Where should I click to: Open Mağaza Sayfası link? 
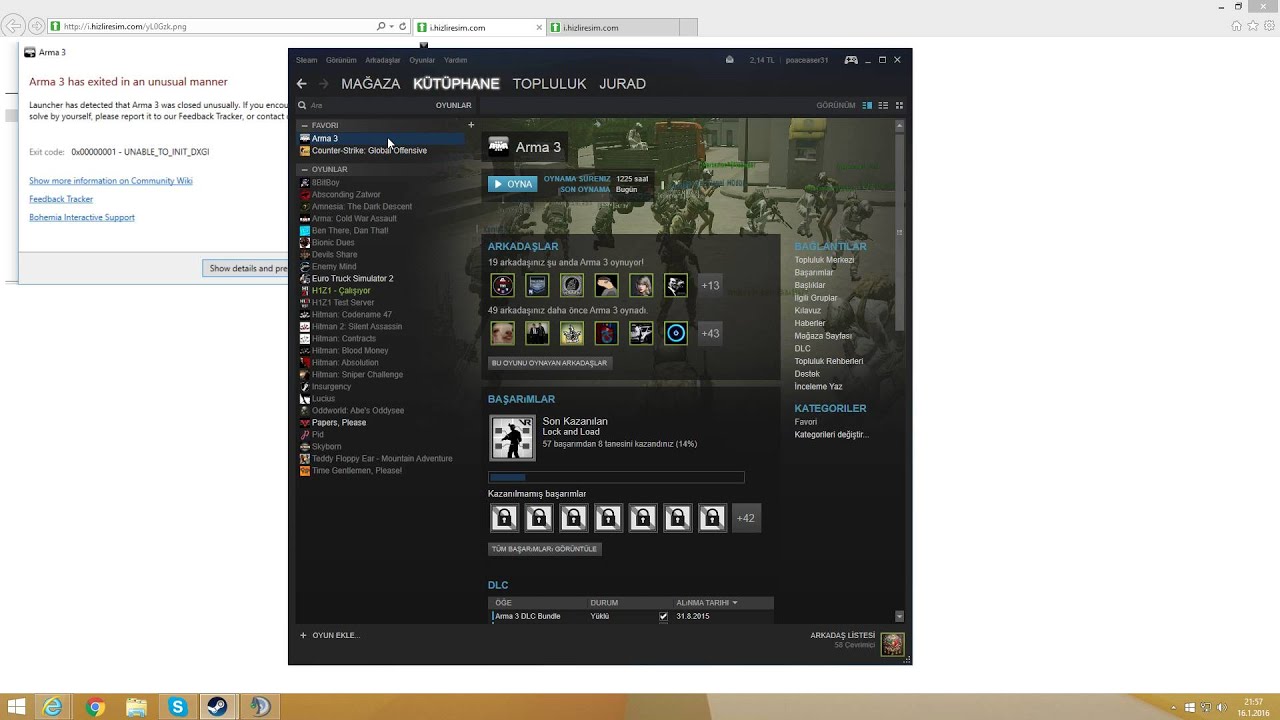pos(823,336)
